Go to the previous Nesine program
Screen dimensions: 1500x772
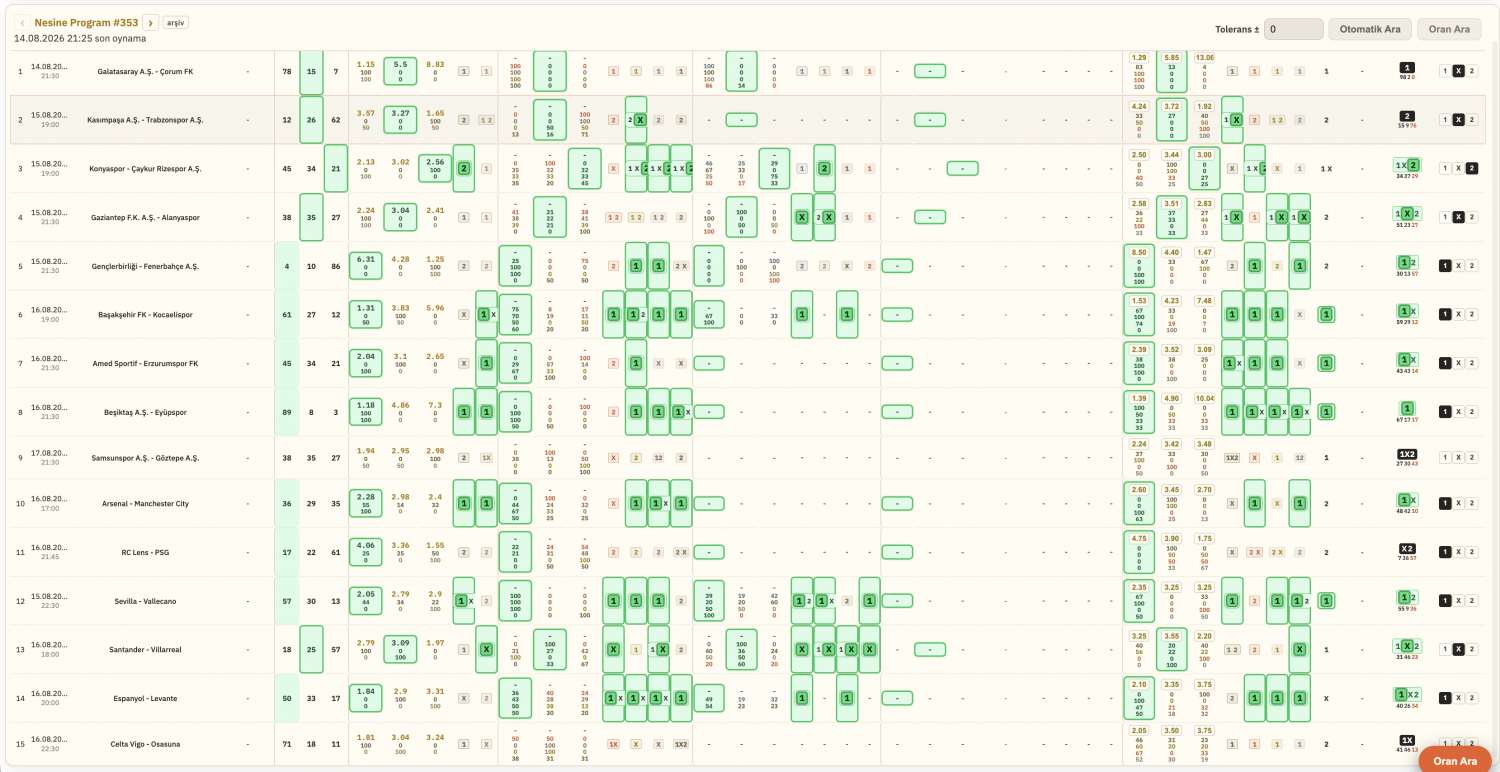[22, 22]
